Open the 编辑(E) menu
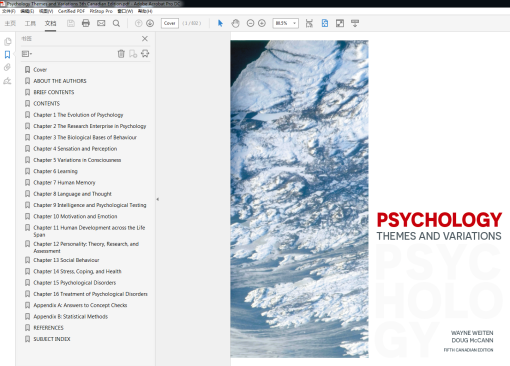 coord(27,11)
